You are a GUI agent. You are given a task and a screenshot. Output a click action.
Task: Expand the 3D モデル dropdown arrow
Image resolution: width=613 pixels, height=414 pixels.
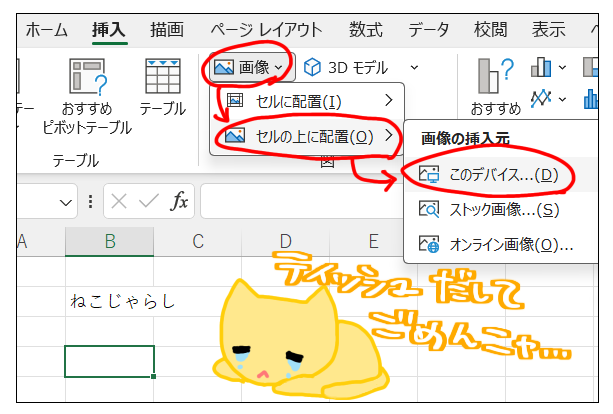[414, 68]
